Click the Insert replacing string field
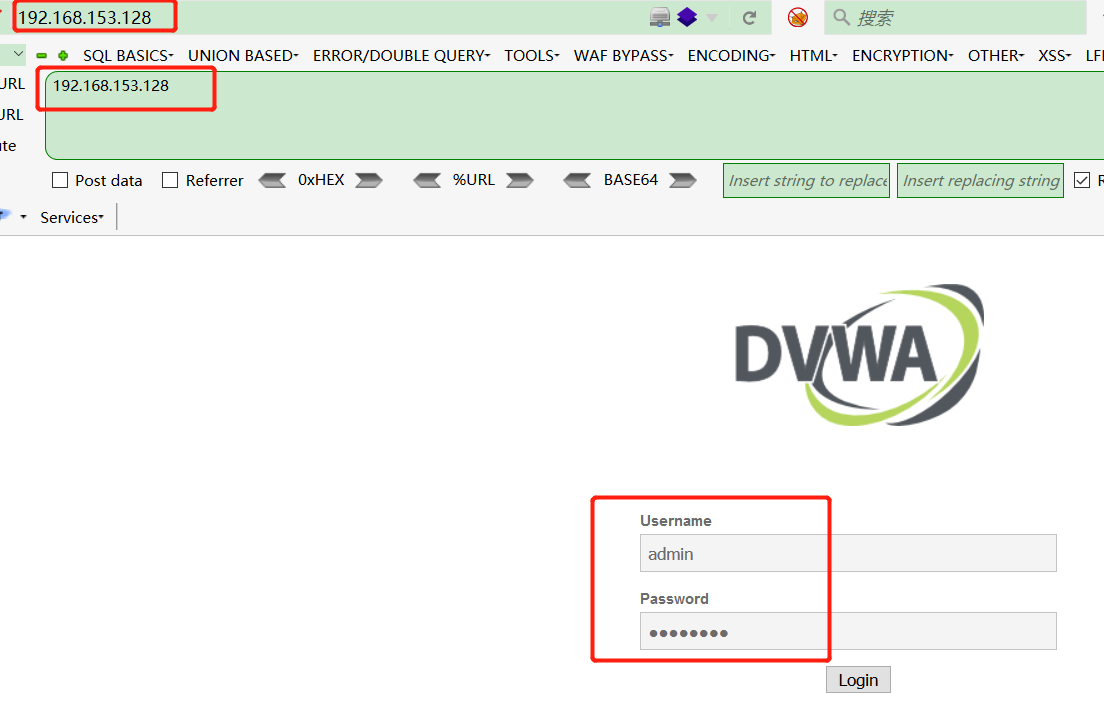 pyautogui.click(x=981, y=180)
